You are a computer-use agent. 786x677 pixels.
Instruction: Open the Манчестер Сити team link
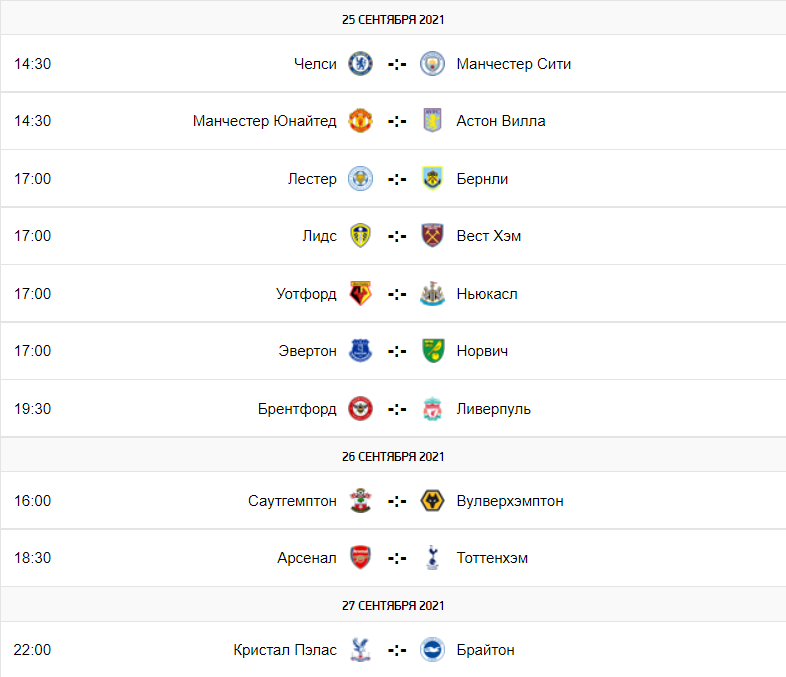513,64
